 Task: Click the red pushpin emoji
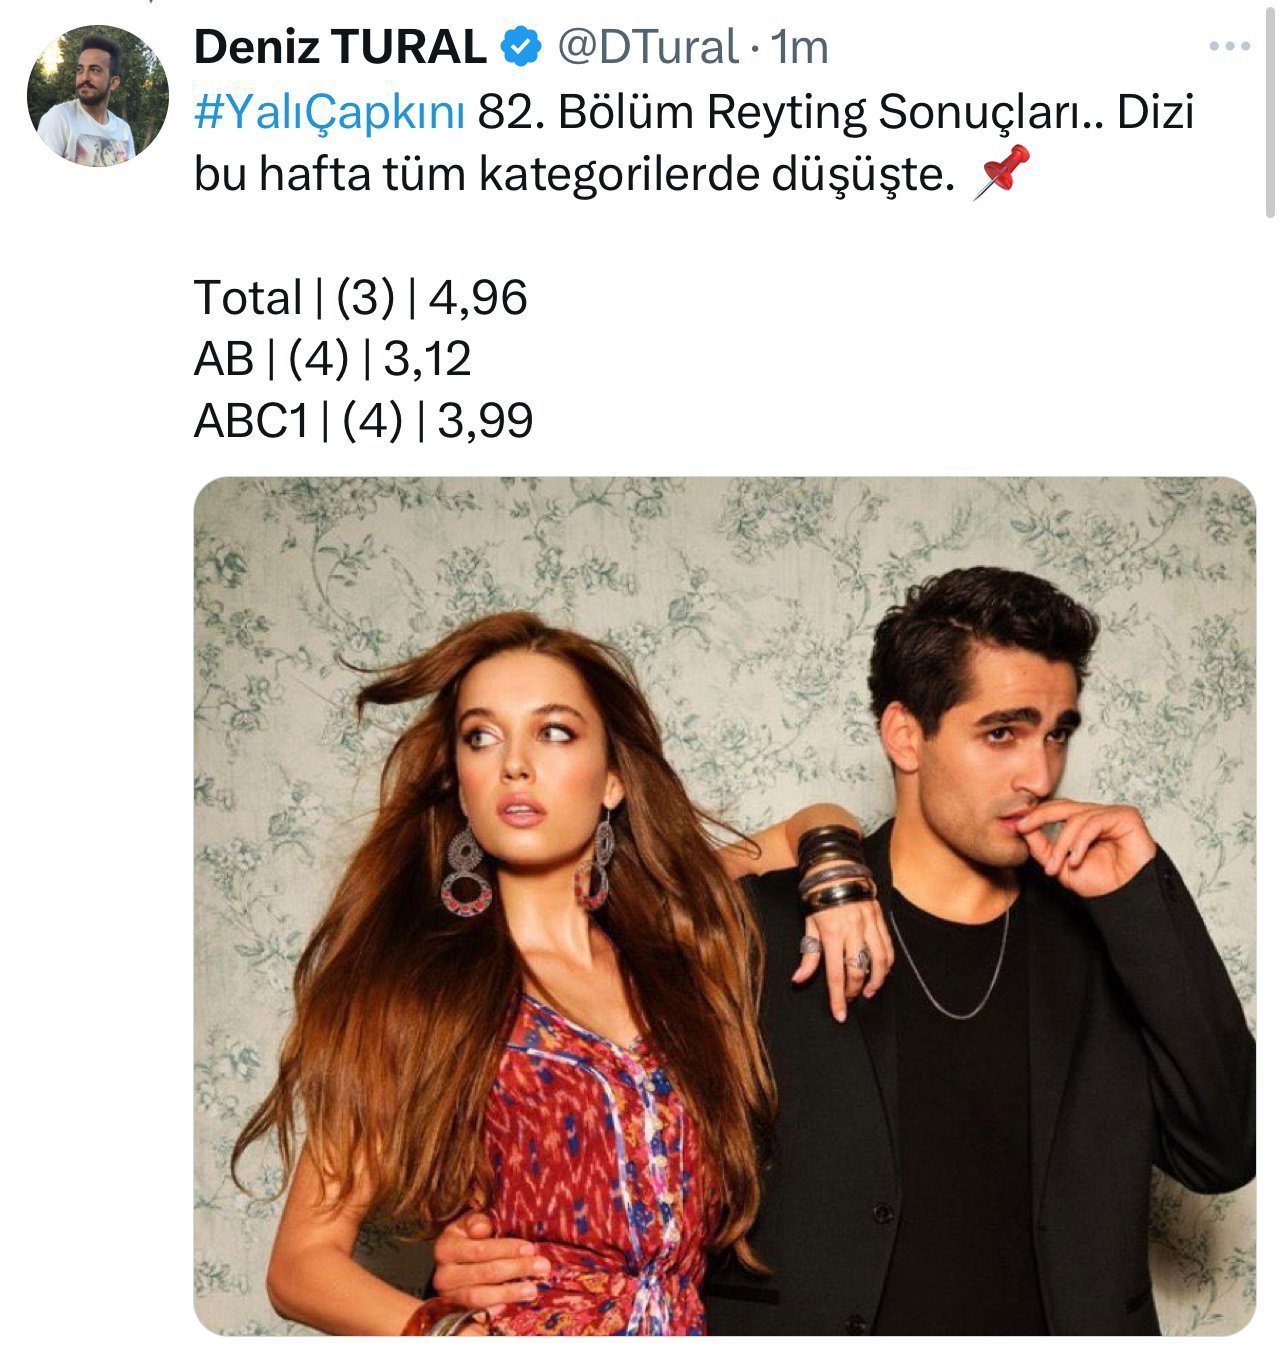pos(1000,172)
